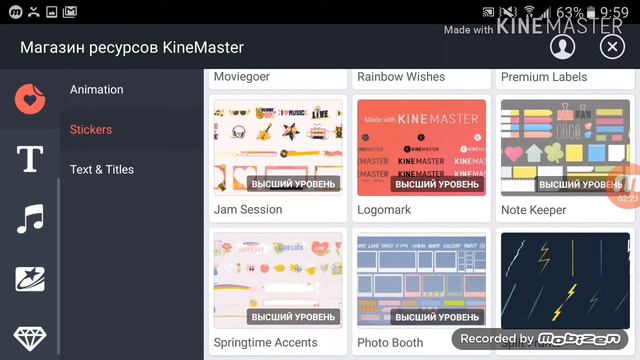
Task: Close the KineMaster asset store
Action: (x=612, y=47)
